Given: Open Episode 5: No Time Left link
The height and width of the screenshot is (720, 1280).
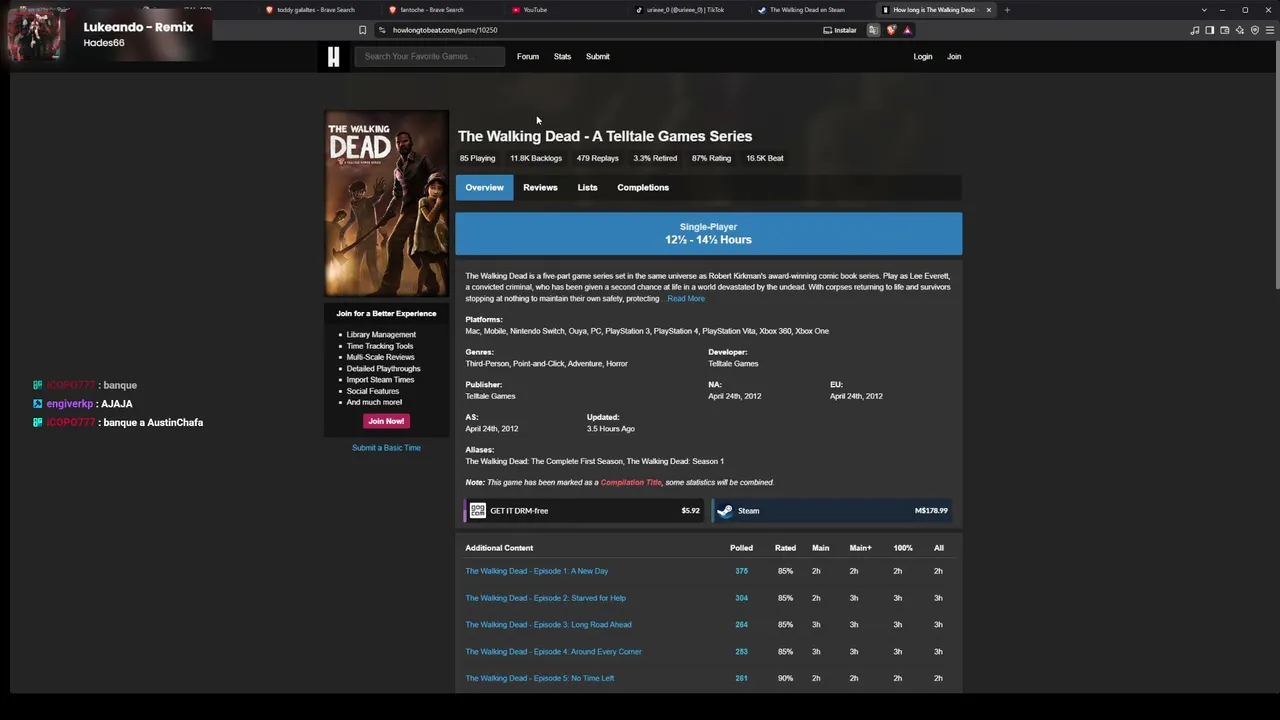Looking at the screenshot, I should [540, 678].
